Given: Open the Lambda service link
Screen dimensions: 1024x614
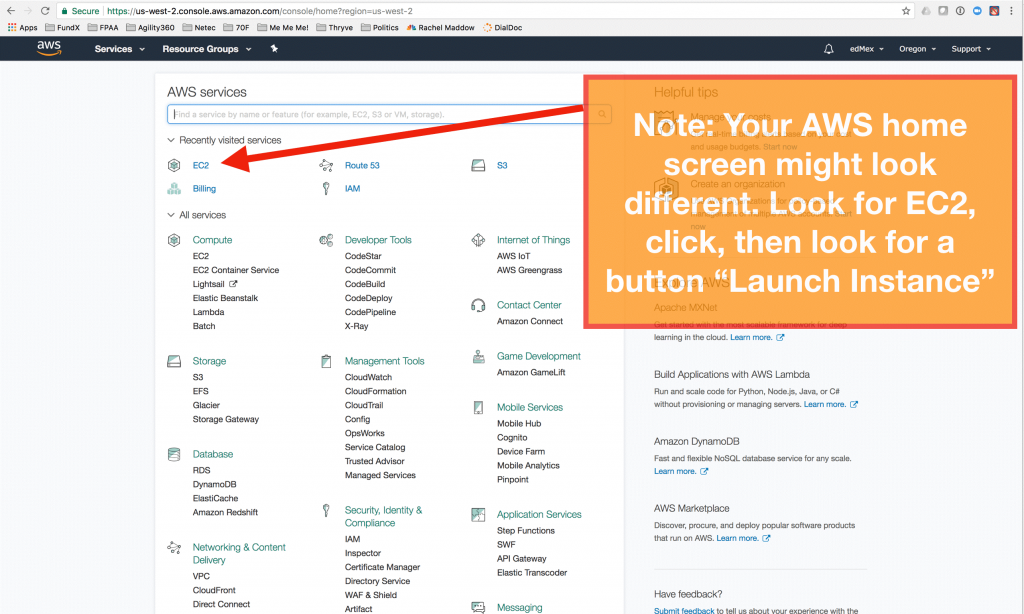Looking at the screenshot, I should tap(208, 312).
